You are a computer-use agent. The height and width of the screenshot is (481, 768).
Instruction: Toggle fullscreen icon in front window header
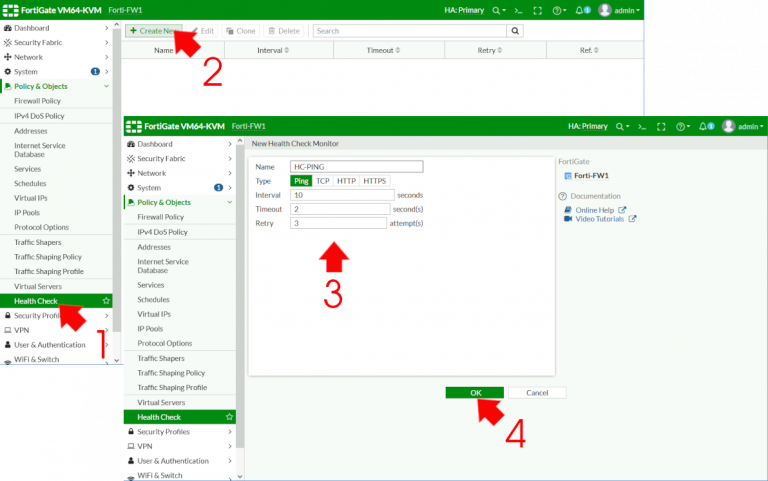click(661, 126)
